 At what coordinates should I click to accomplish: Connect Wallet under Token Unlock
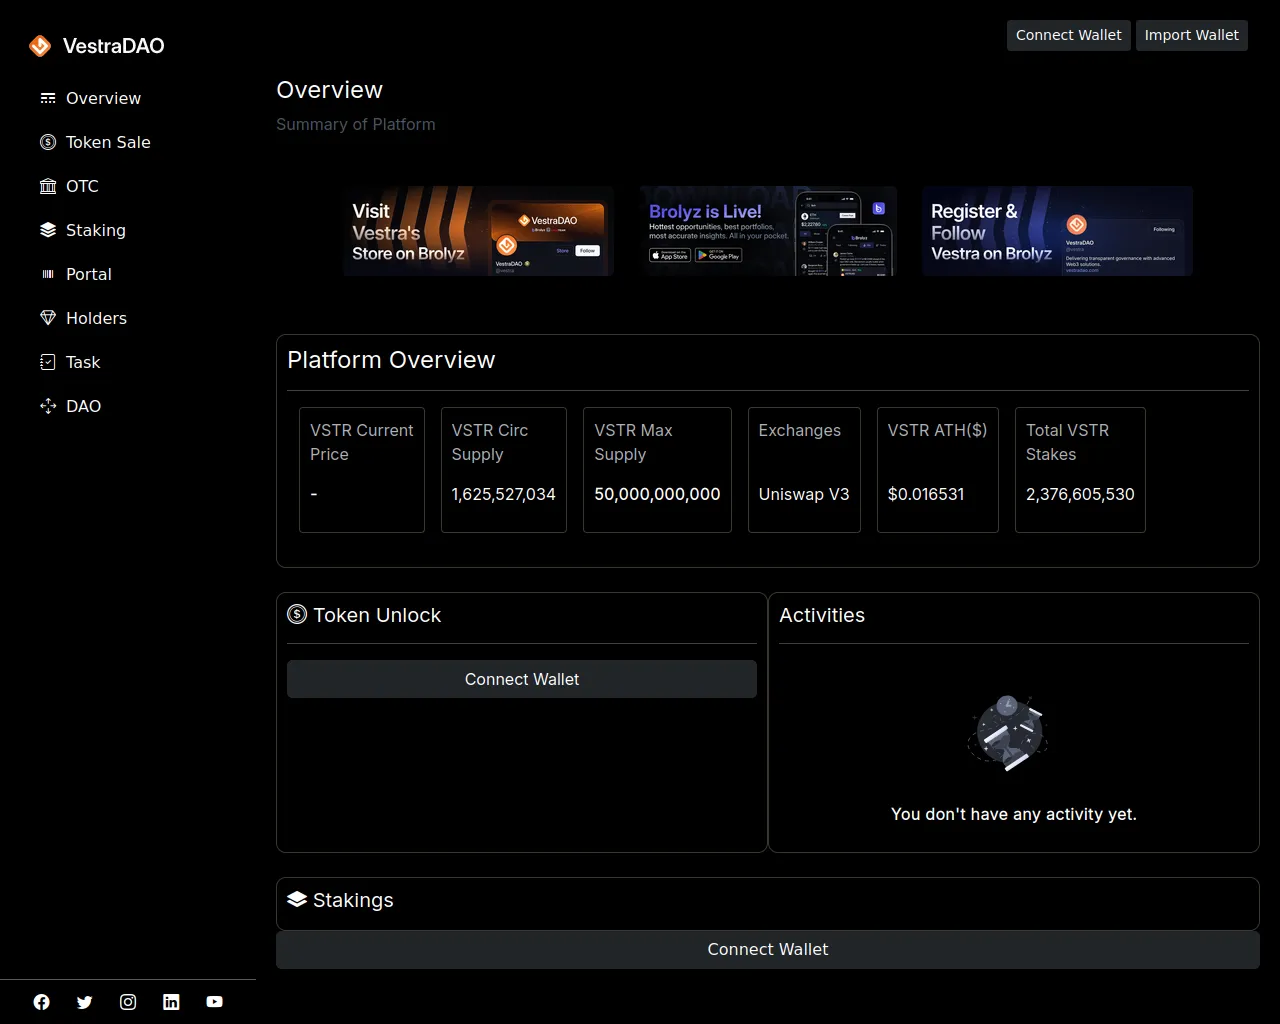click(x=521, y=679)
